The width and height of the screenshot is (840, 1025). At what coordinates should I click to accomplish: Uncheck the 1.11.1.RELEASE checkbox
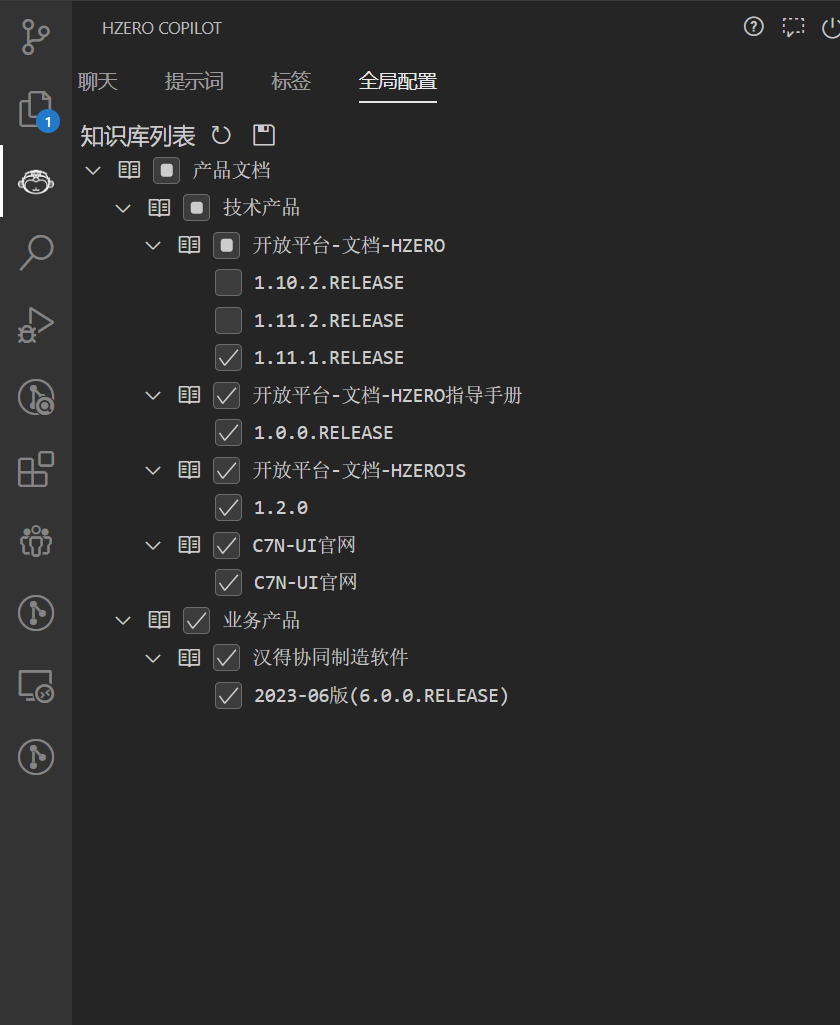[x=228, y=358]
